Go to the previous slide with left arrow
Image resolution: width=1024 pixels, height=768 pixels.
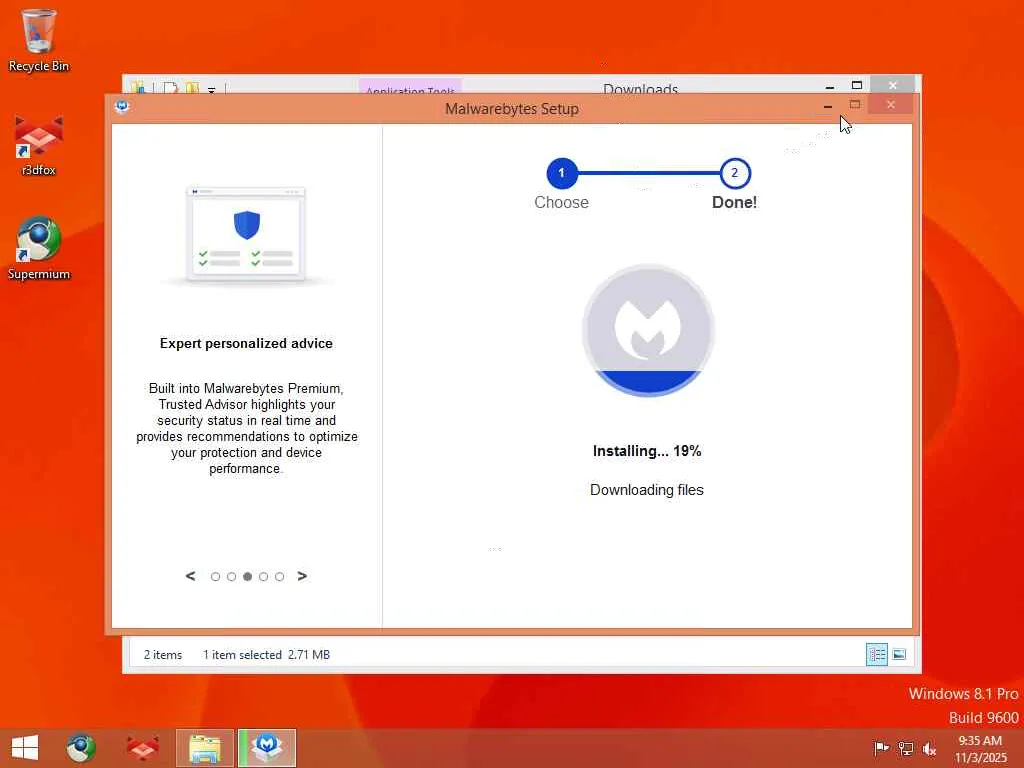190,576
